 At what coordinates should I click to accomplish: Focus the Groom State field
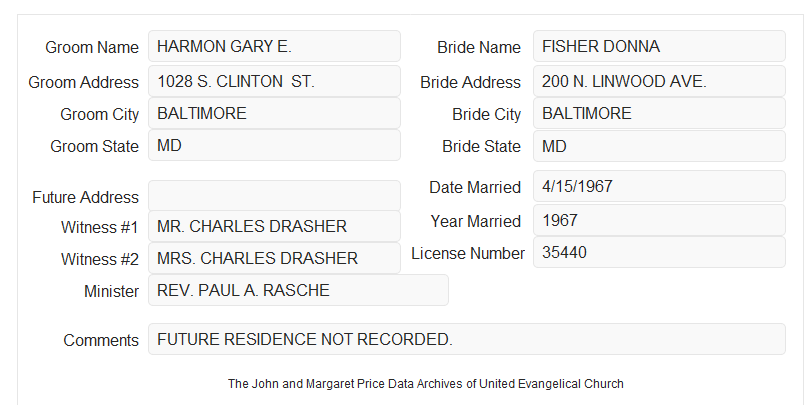274,145
